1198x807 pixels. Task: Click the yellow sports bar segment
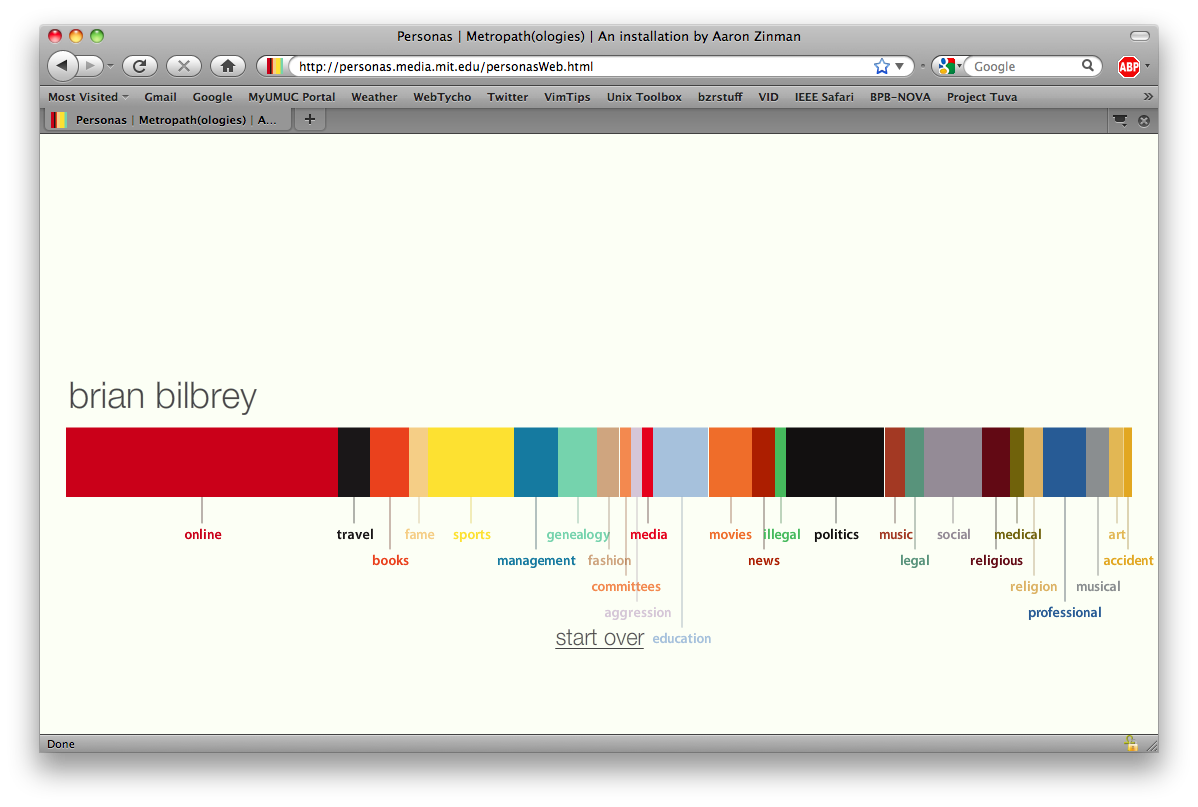click(470, 462)
